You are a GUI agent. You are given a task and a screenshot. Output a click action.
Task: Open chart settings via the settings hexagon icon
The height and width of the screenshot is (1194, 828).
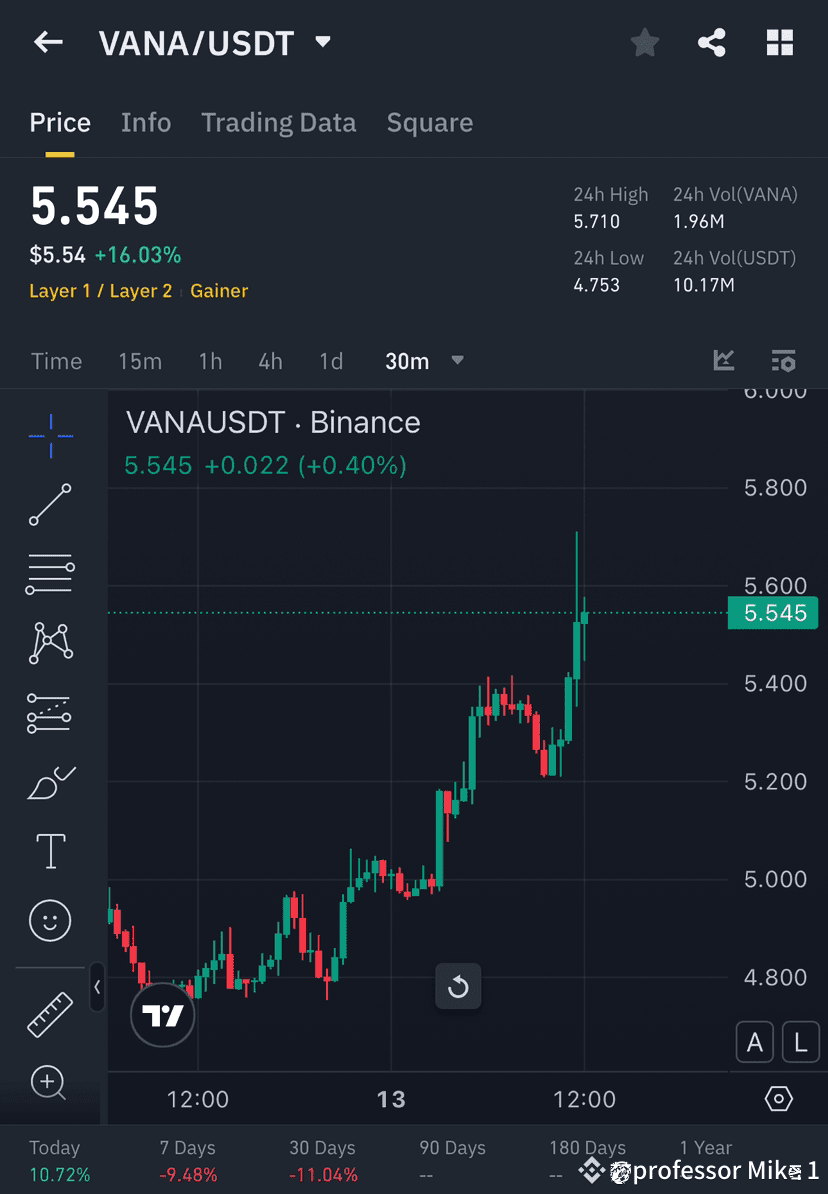(779, 1098)
